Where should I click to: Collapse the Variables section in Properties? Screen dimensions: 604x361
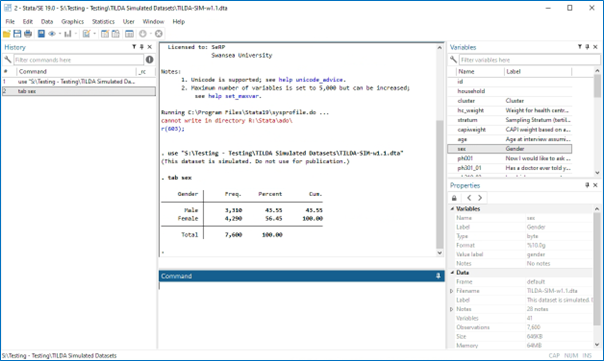(x=452, y=209)
